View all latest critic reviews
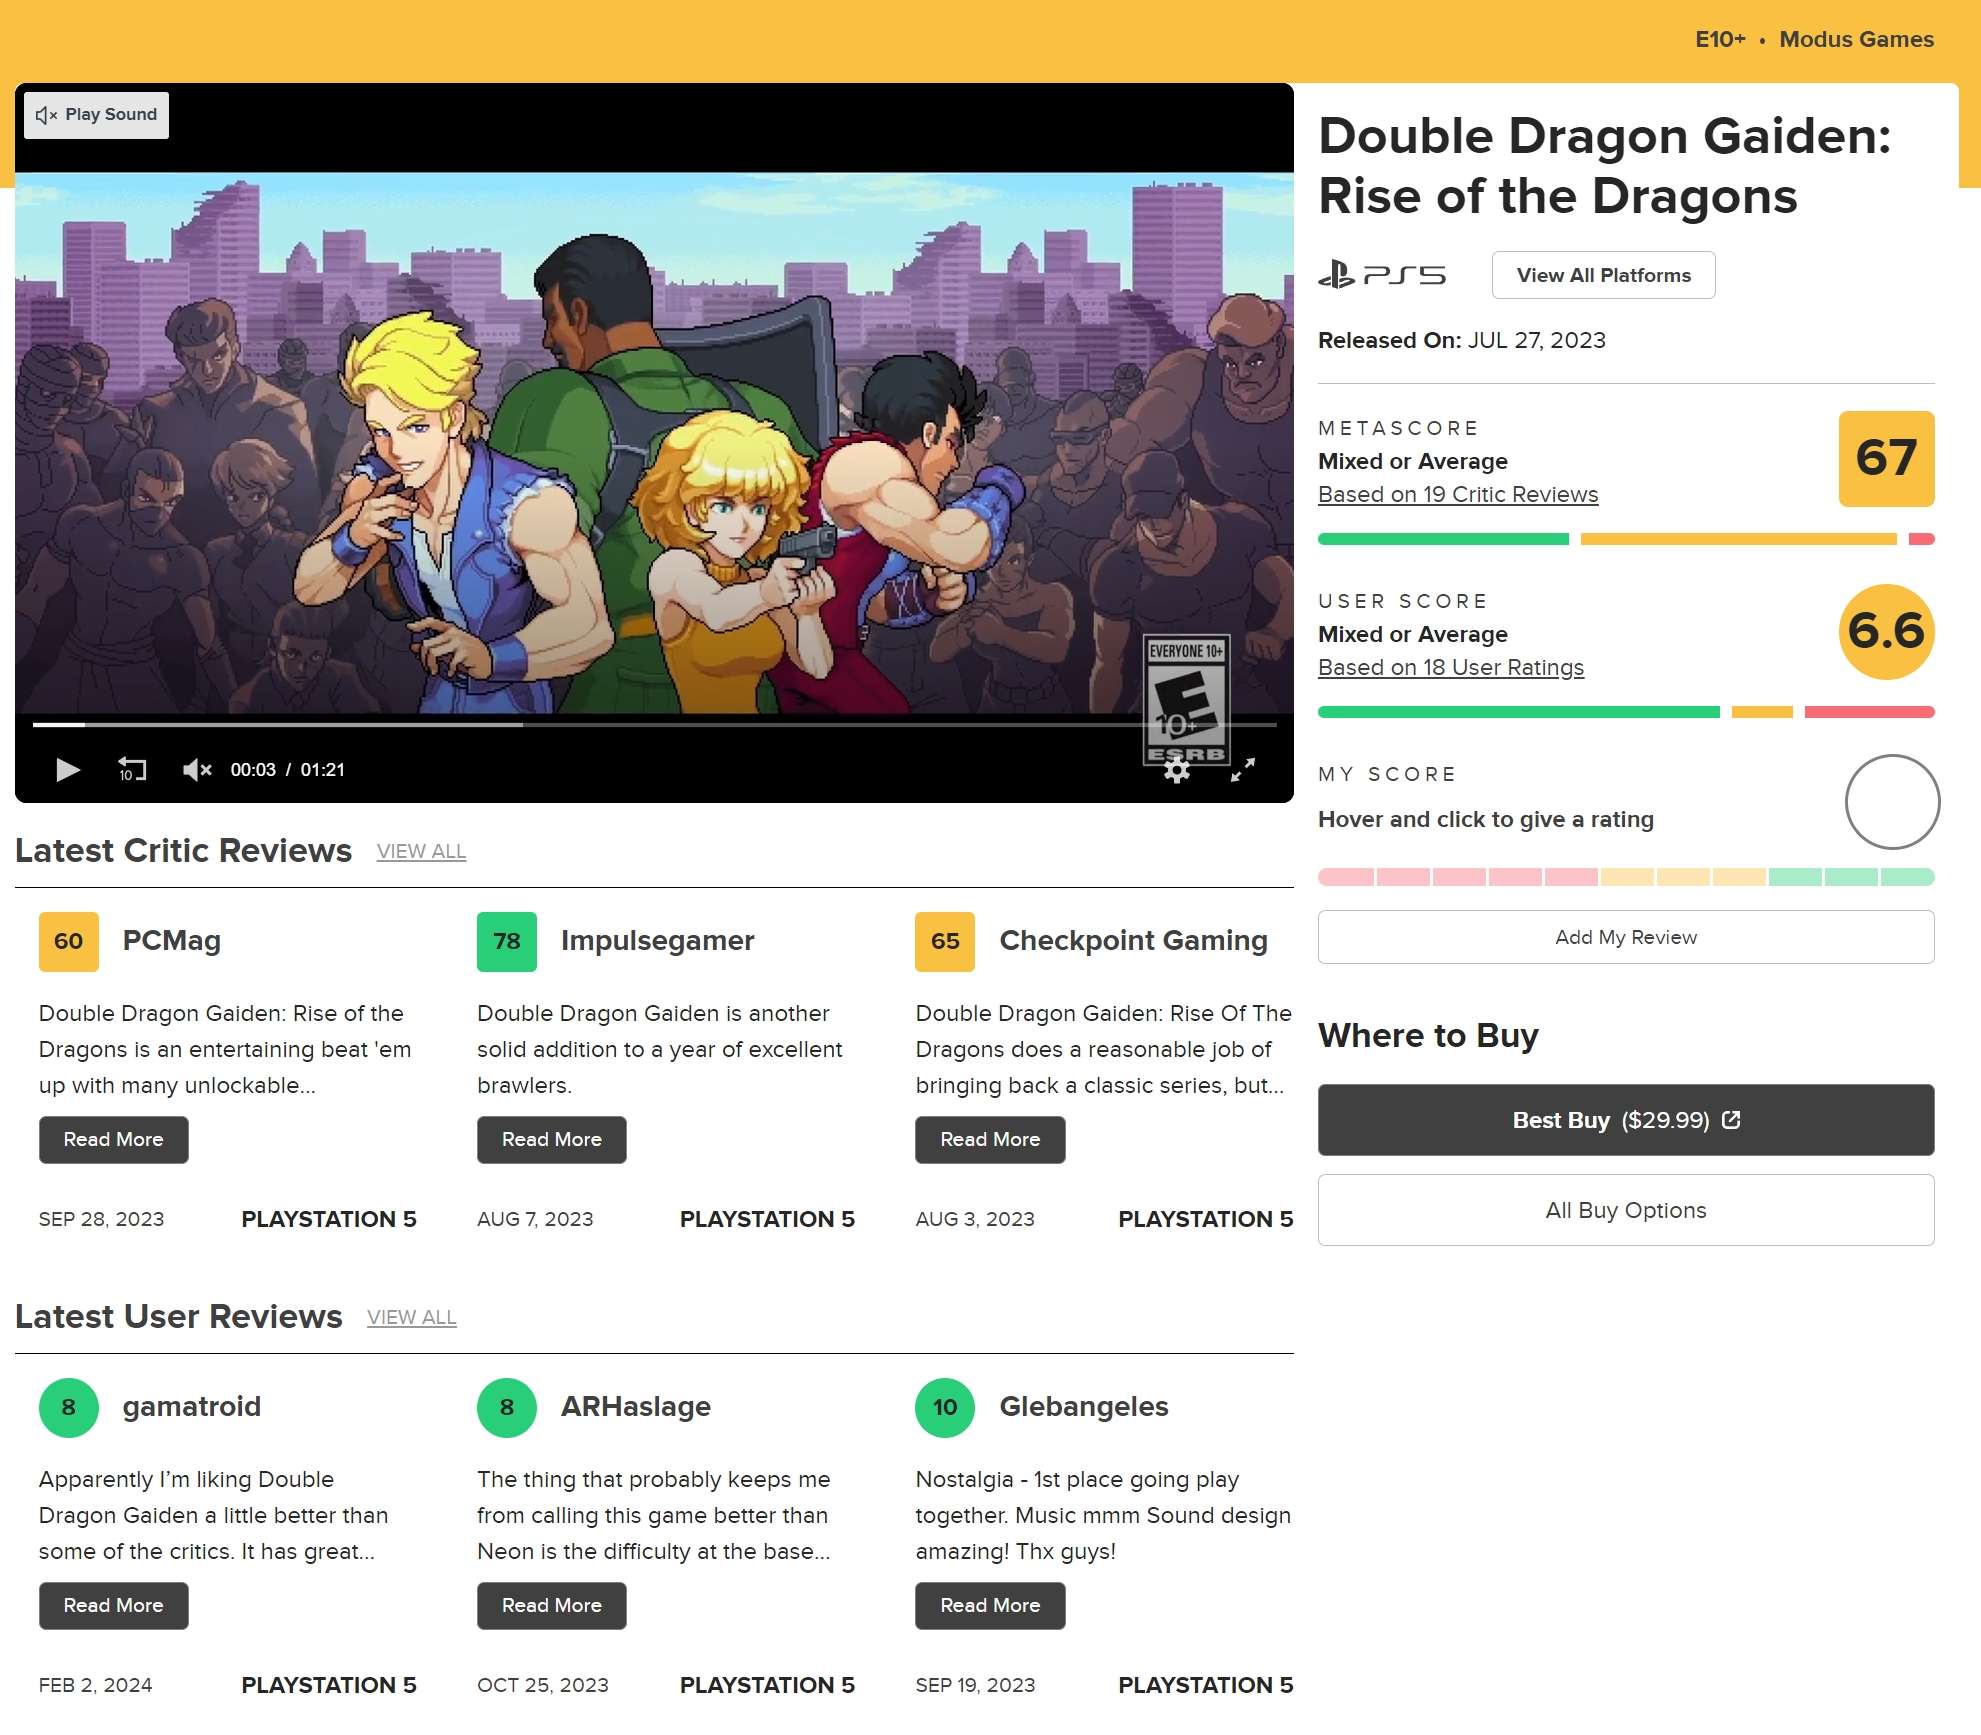Screen dimensions: 1981x1735 tap(421, 851)
